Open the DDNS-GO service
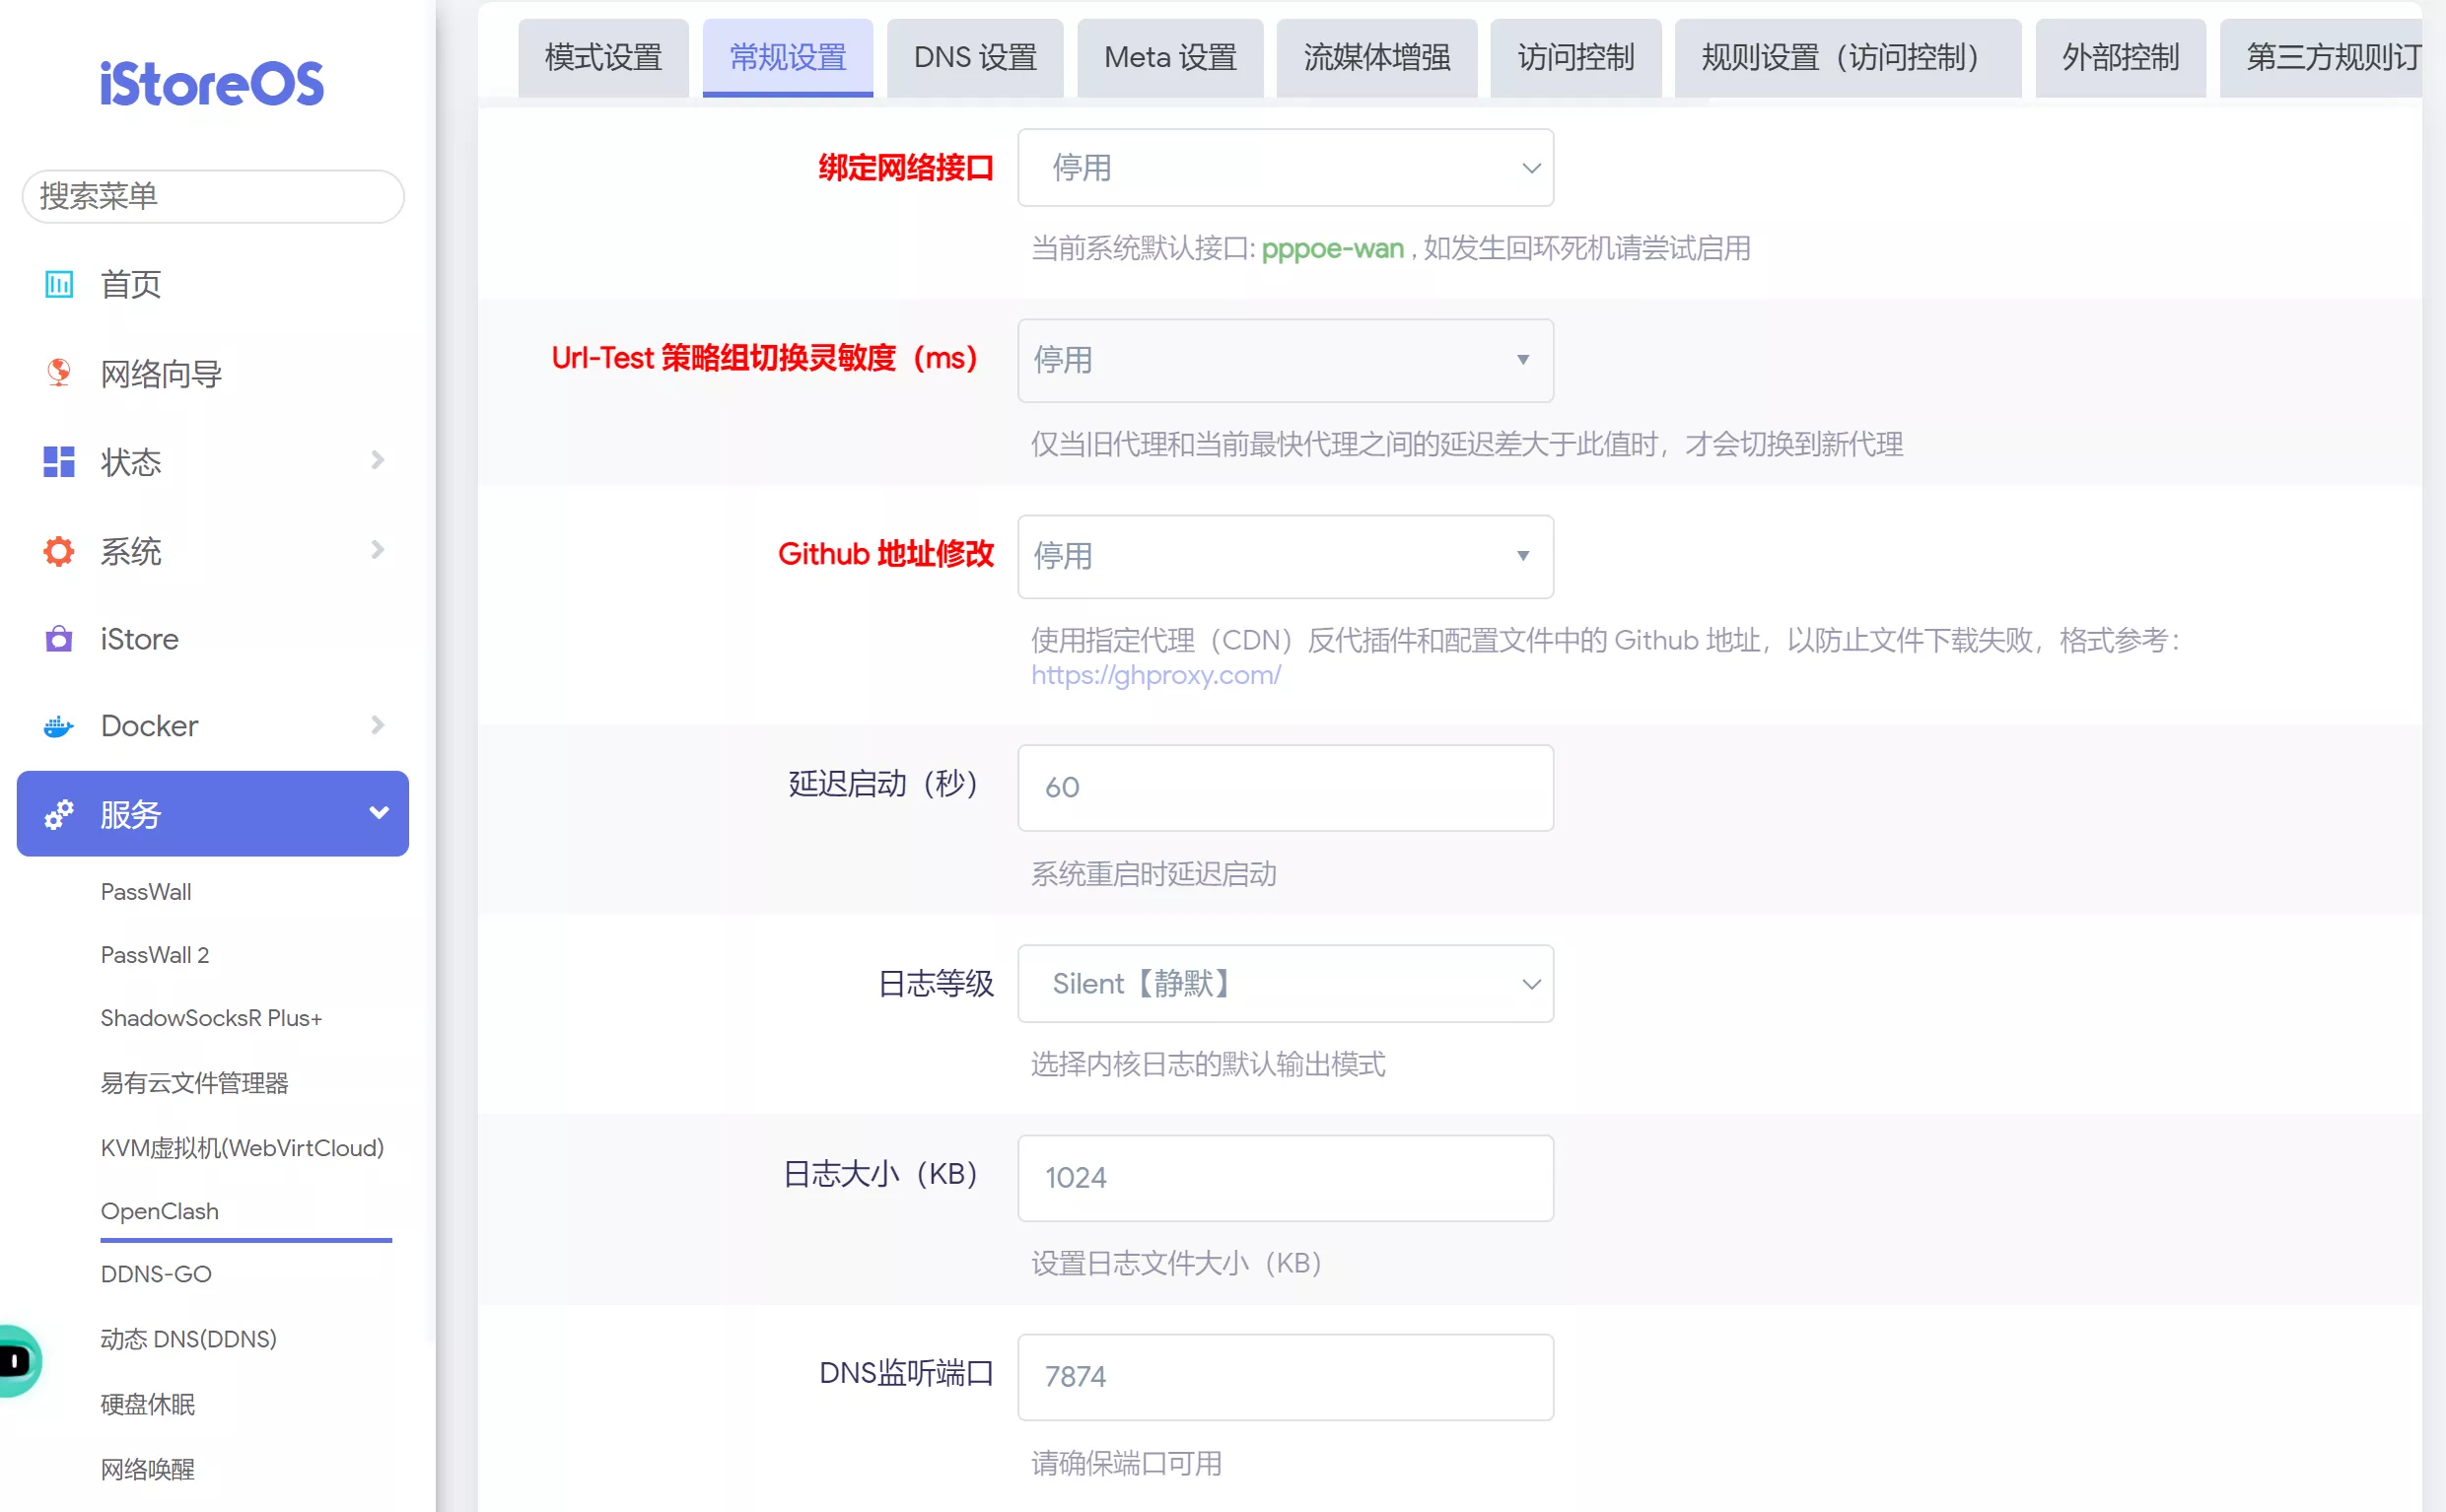The height and width of the screenshot is (1512, 2446). pyautogui.click(x=156, y=1274)
